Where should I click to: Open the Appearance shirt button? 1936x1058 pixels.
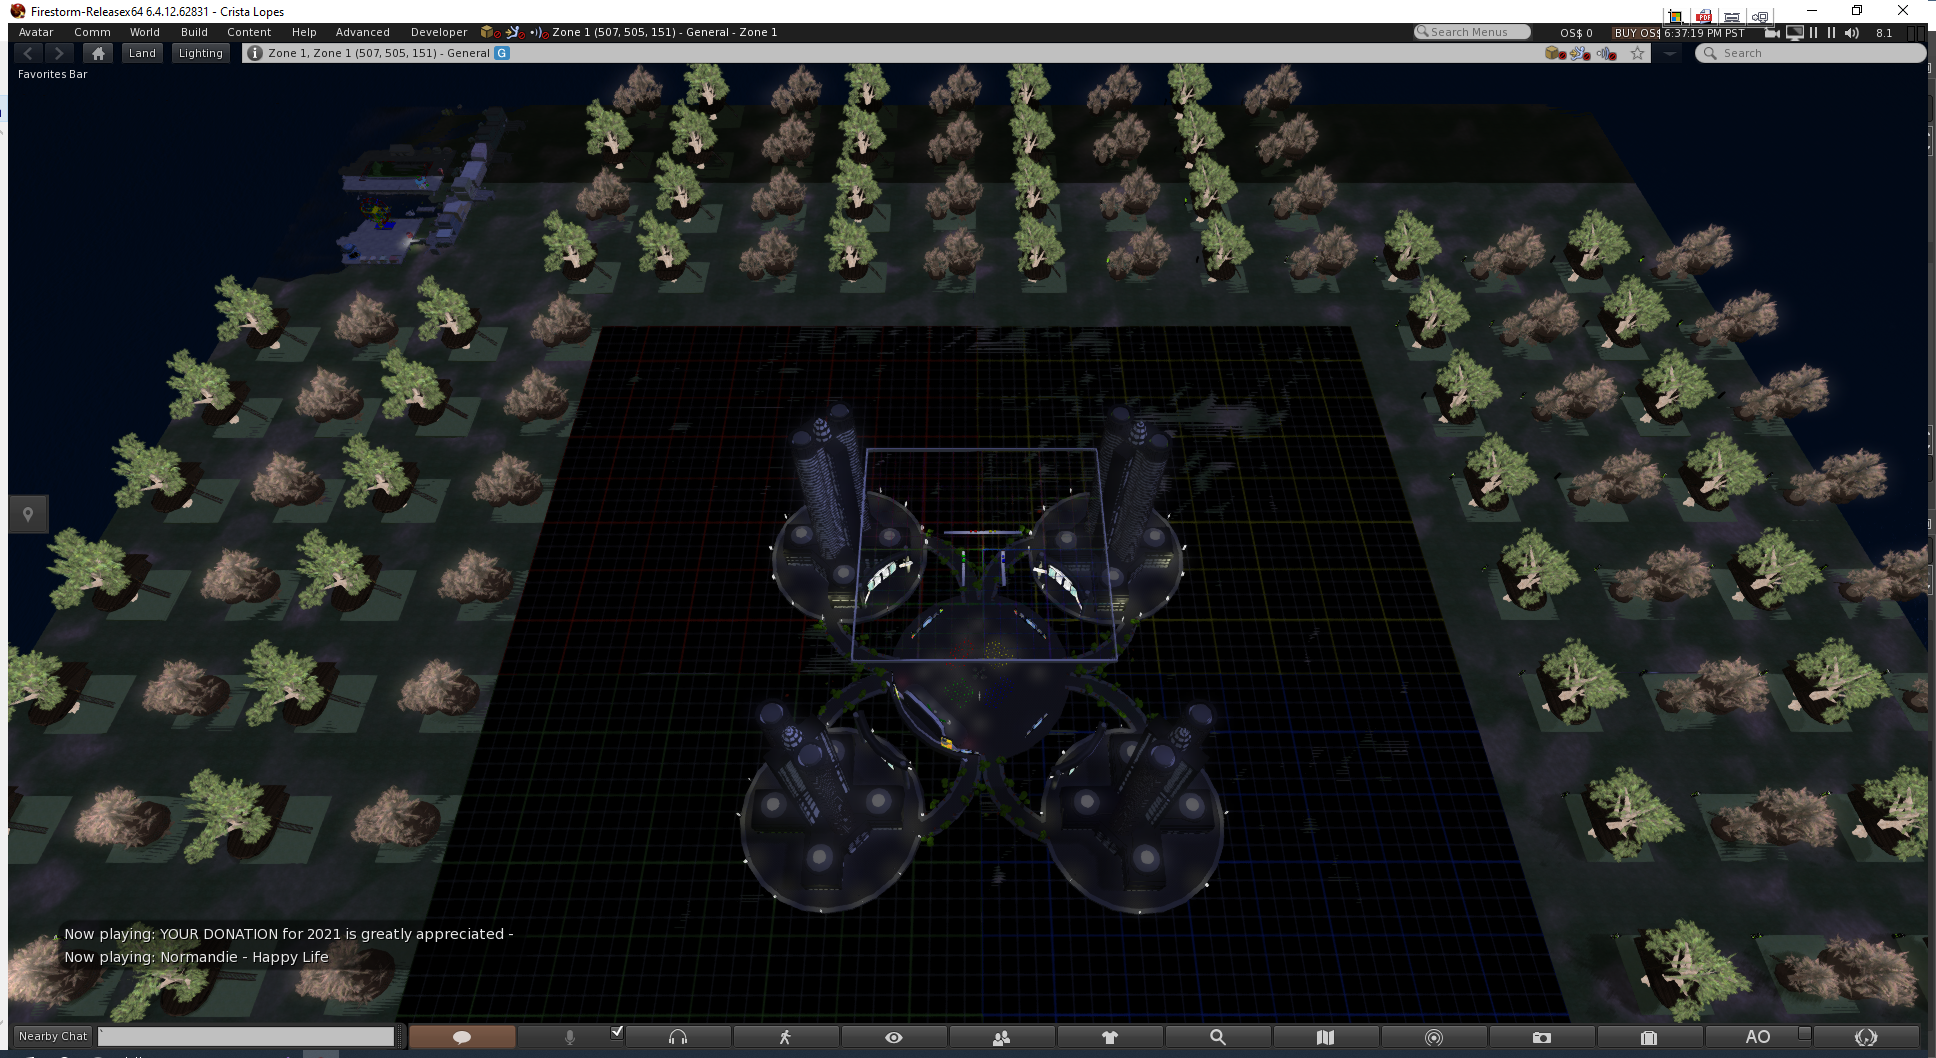tap(1110, 1037)
